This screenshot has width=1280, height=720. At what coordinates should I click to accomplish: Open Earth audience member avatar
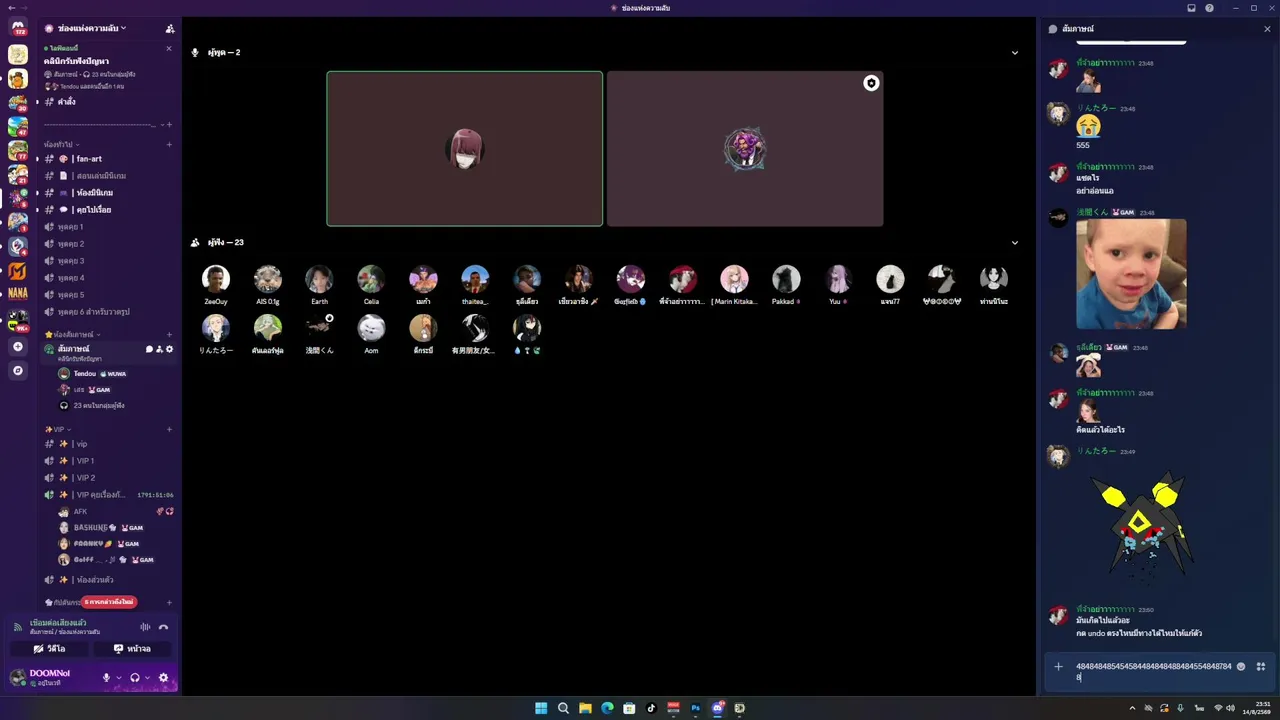319,279
